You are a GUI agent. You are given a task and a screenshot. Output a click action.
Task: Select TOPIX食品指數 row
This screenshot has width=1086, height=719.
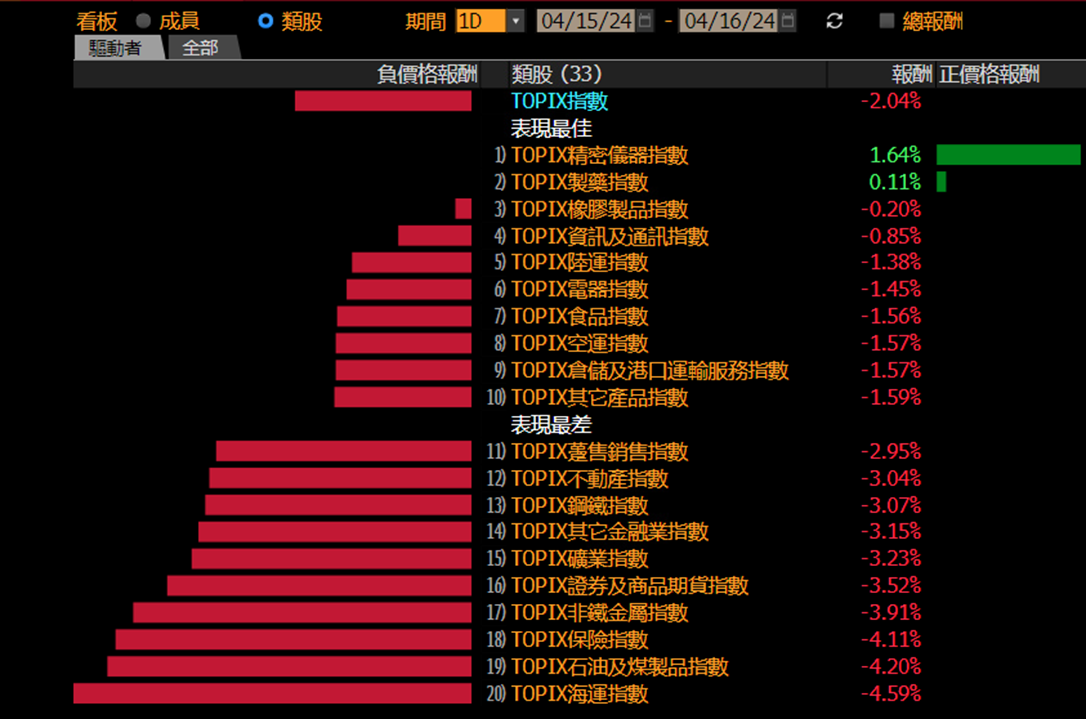[580, 317]
